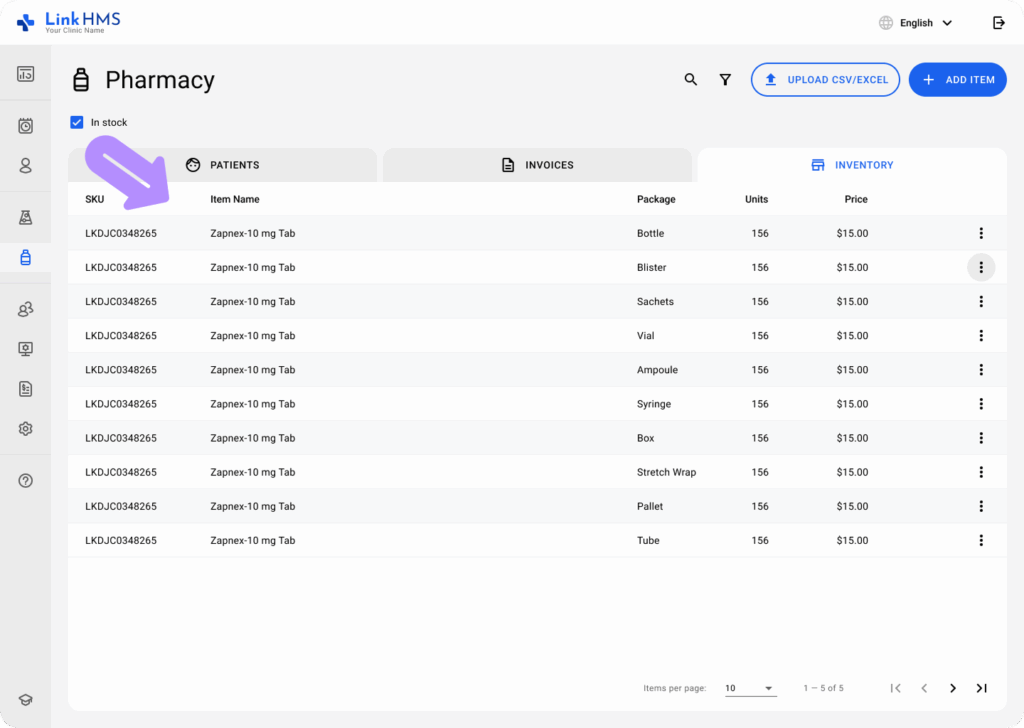Click the search magnifier icon
Screen dimensions: 1024x728
[x=690, y=80]
